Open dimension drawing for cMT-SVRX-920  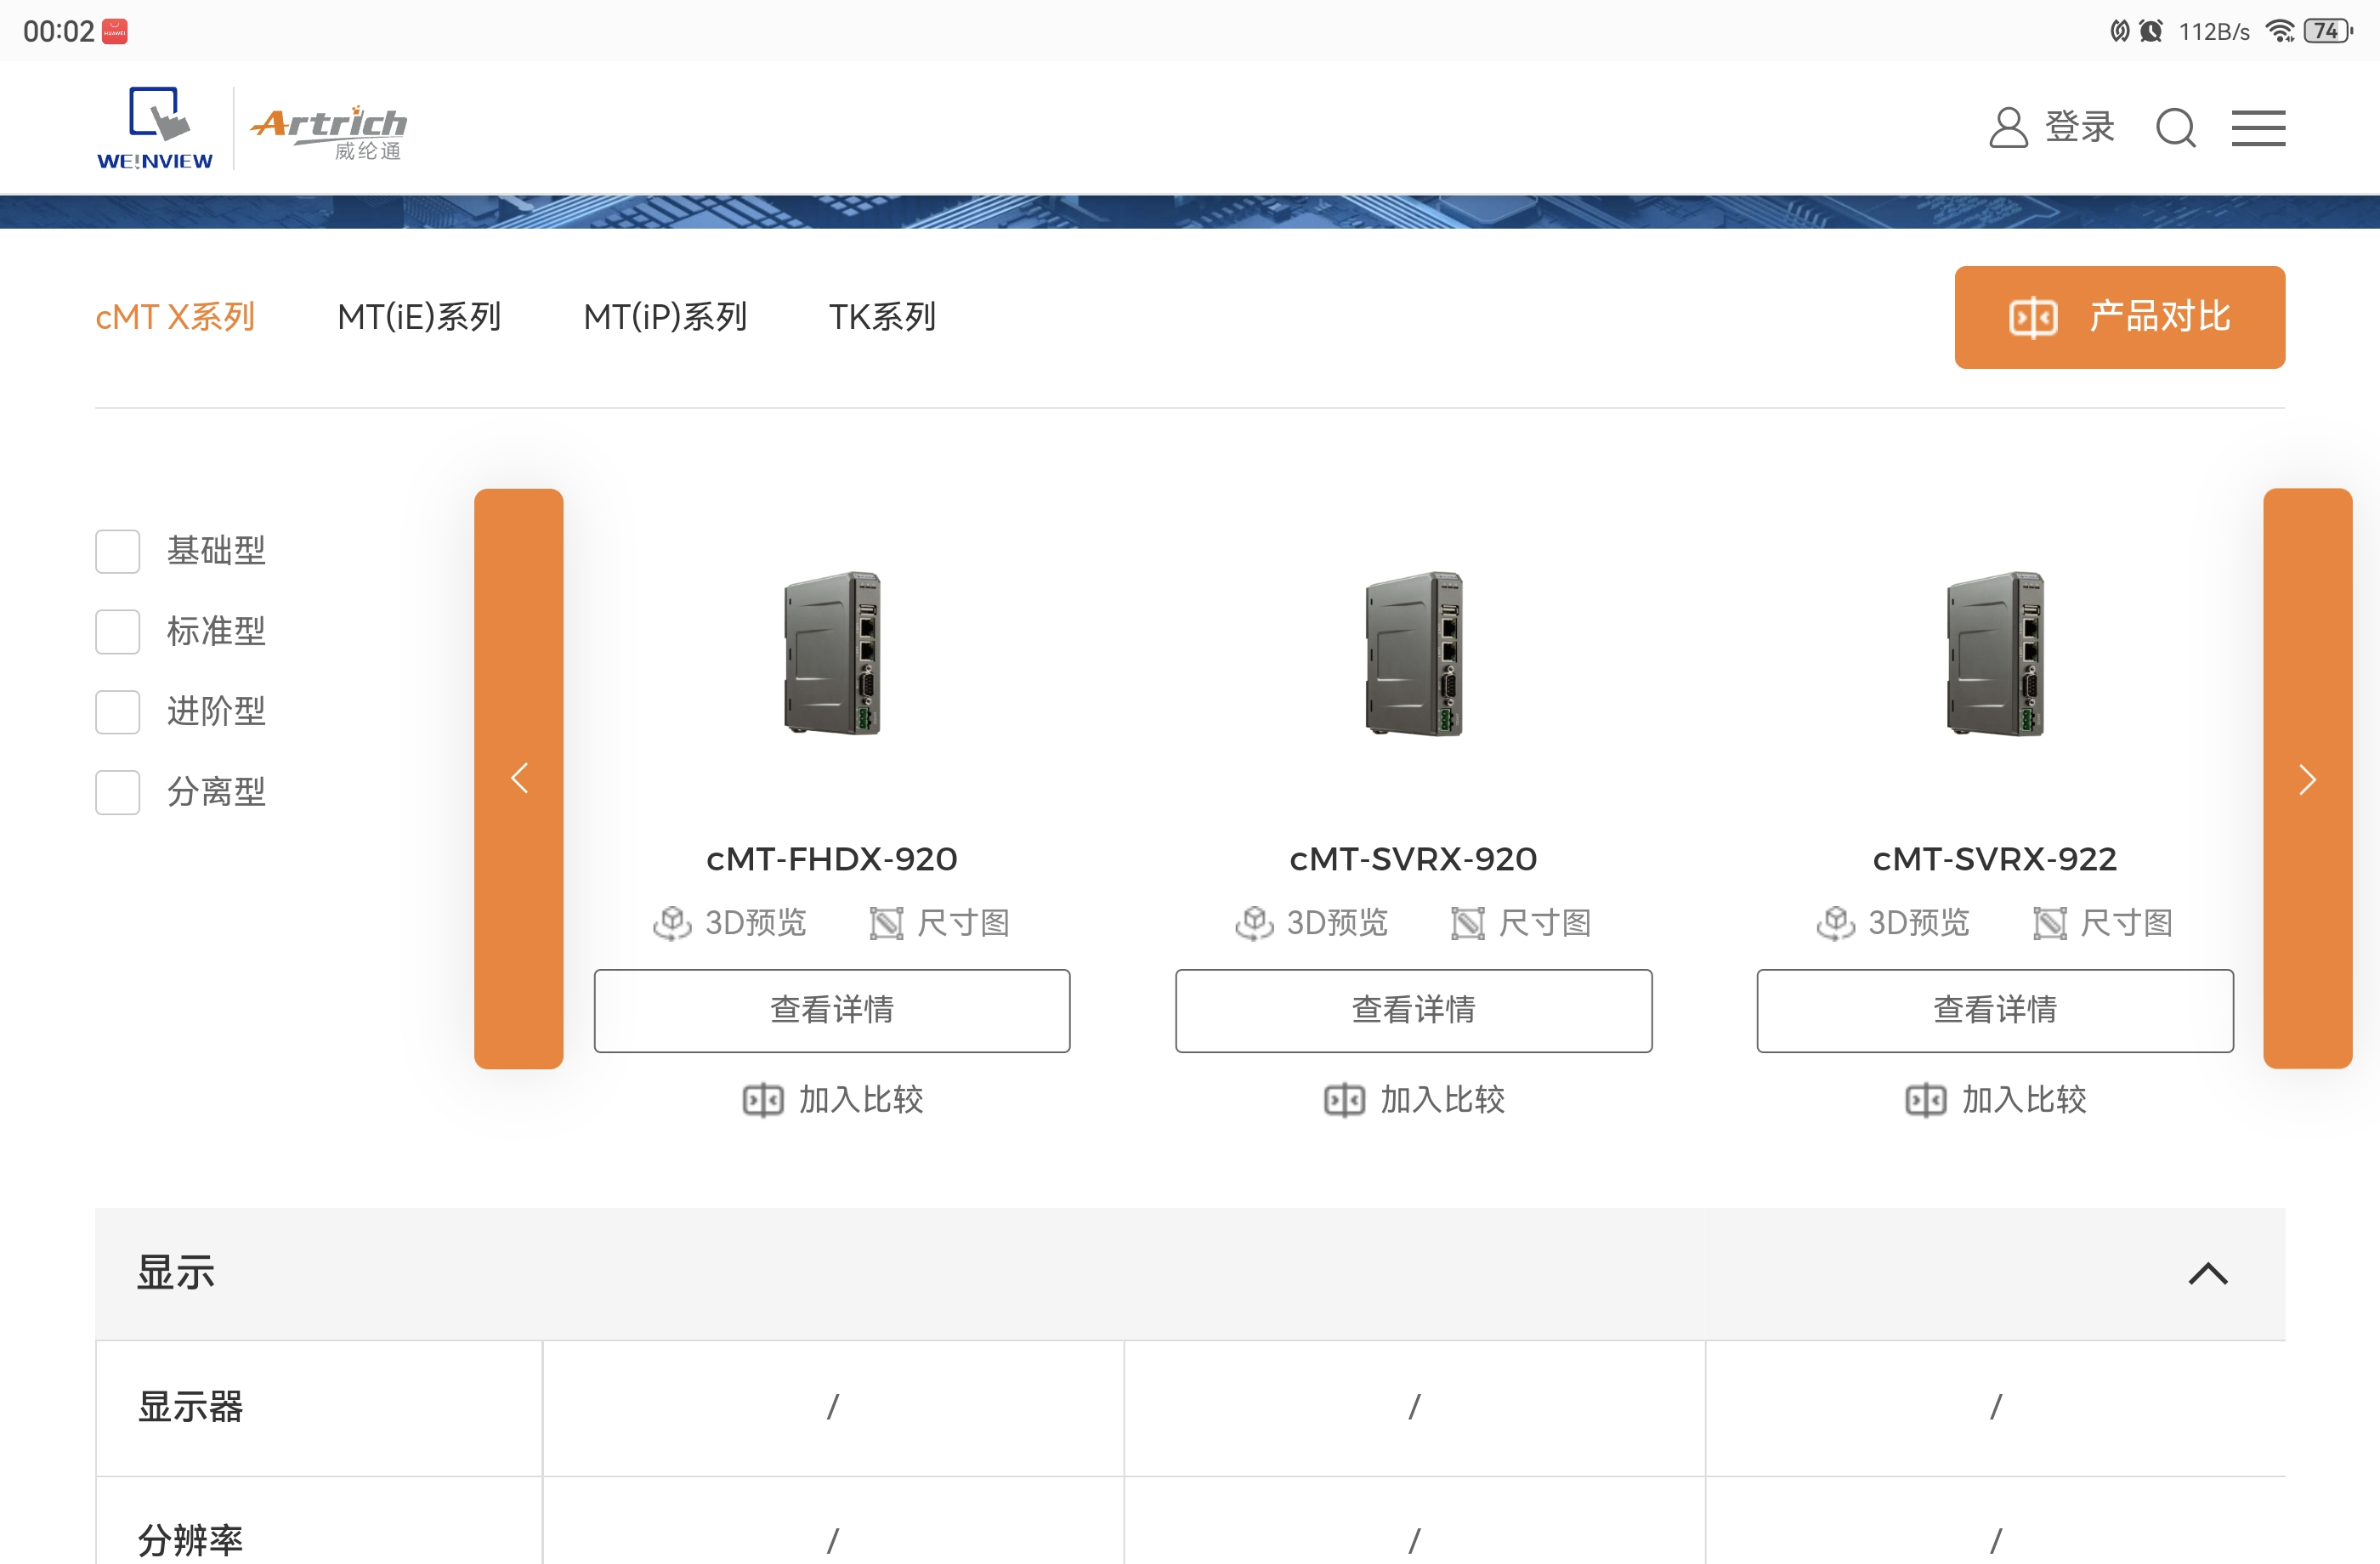1521,922
